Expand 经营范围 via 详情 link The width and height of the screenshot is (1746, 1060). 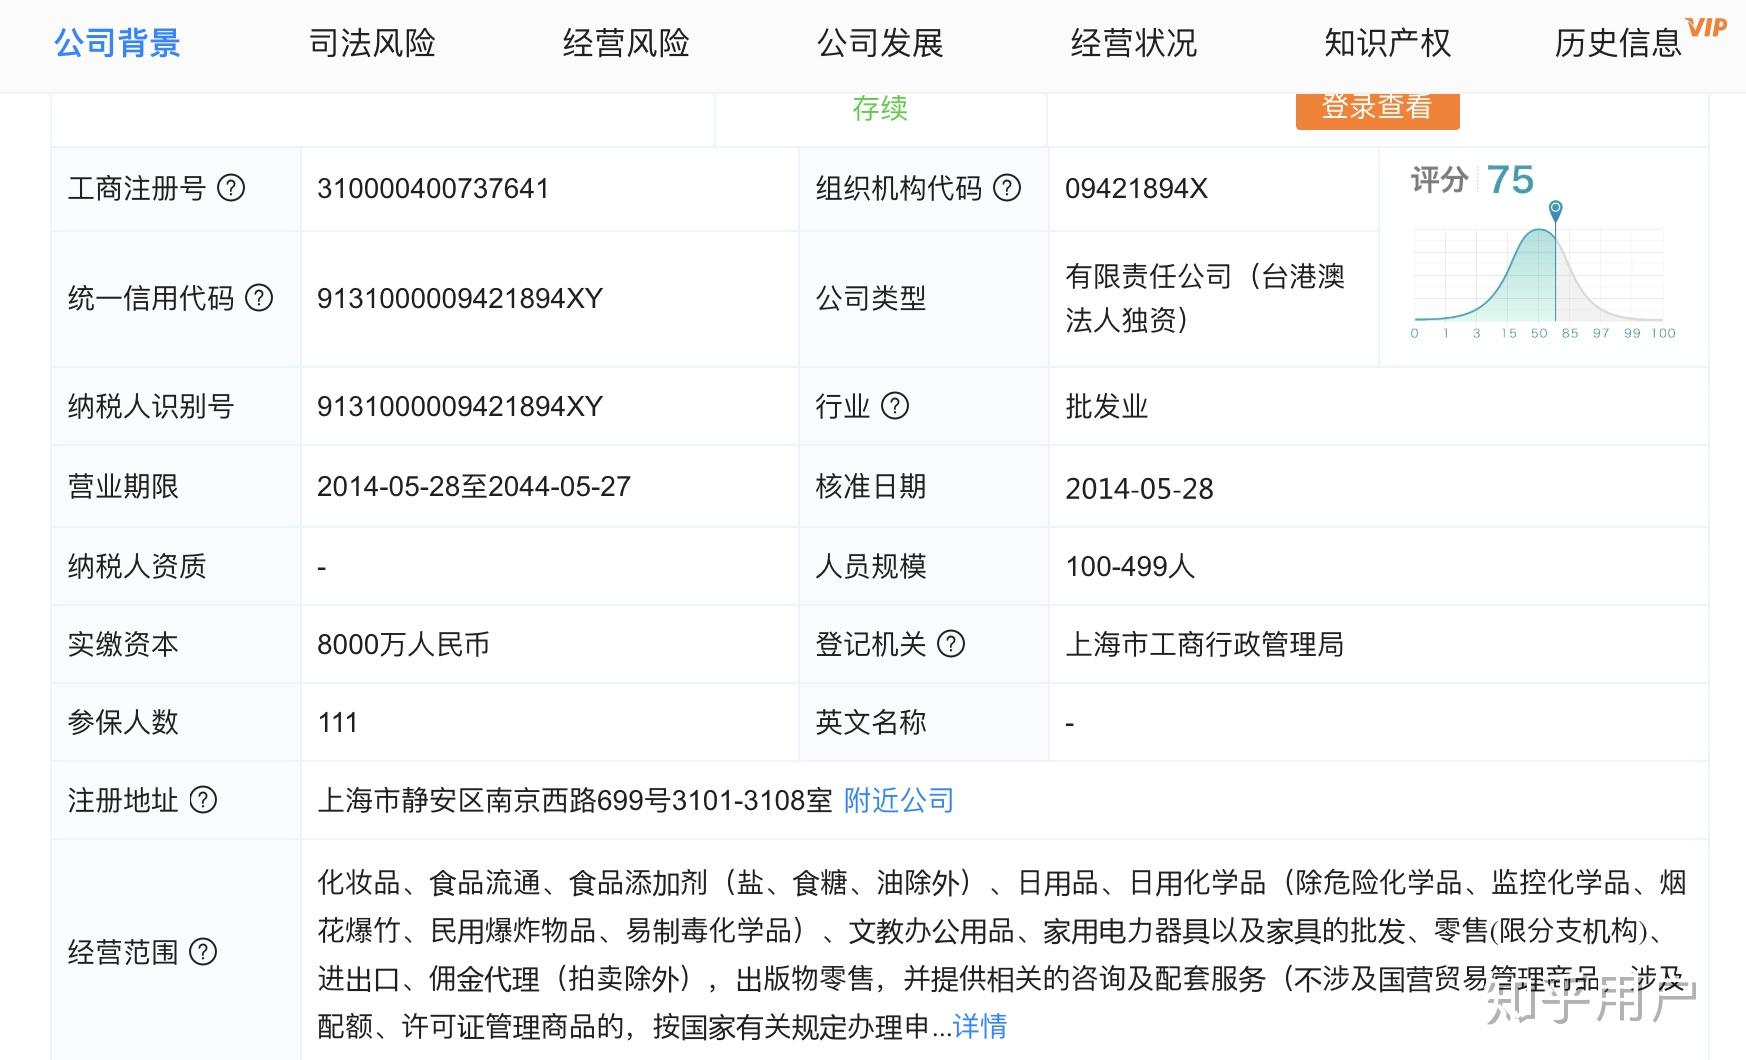[x=980, y=1026]
